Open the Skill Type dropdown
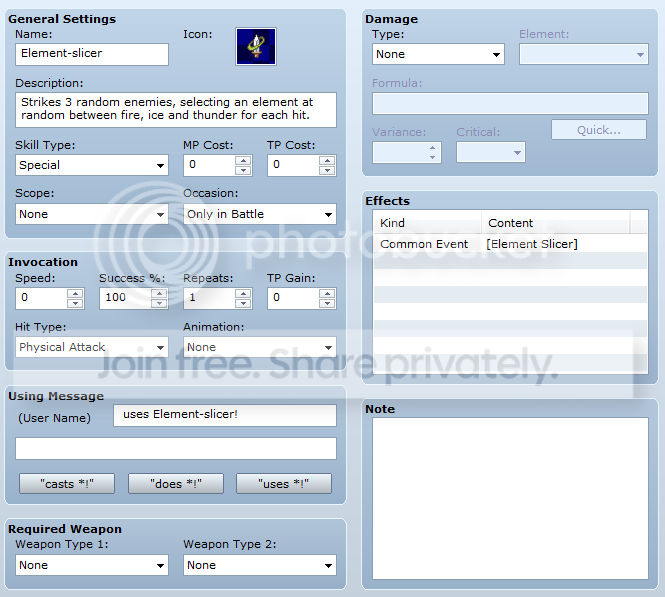This screenshot has height=597, width=665. point(92,165)
